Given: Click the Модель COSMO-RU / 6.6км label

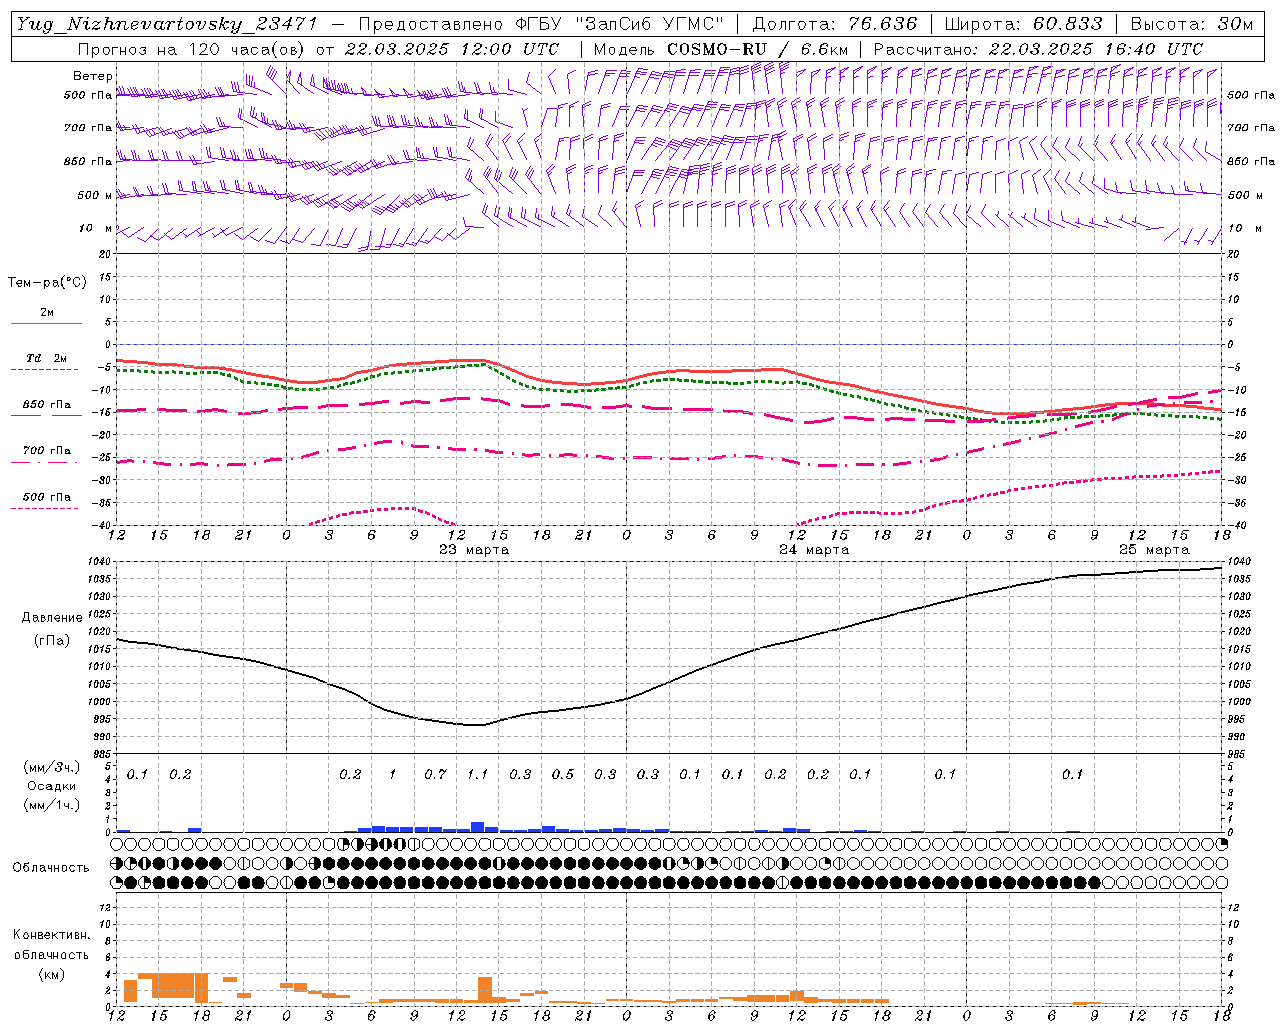Looking at the screenshot, I should [721, 49].
